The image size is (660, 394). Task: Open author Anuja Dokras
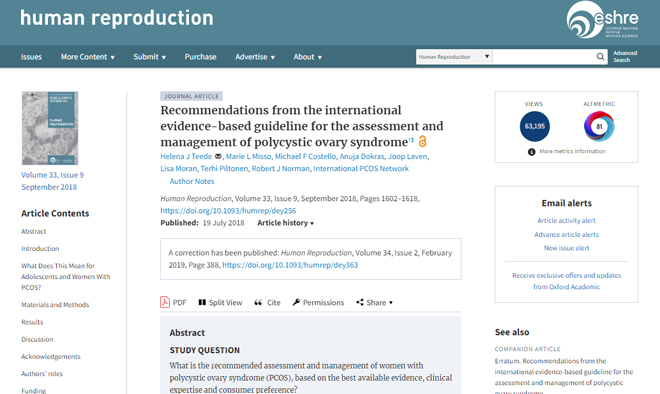(x=362, y=156)
